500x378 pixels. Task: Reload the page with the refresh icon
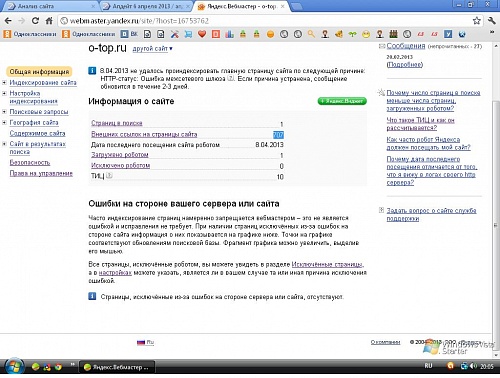coord(35,21)
